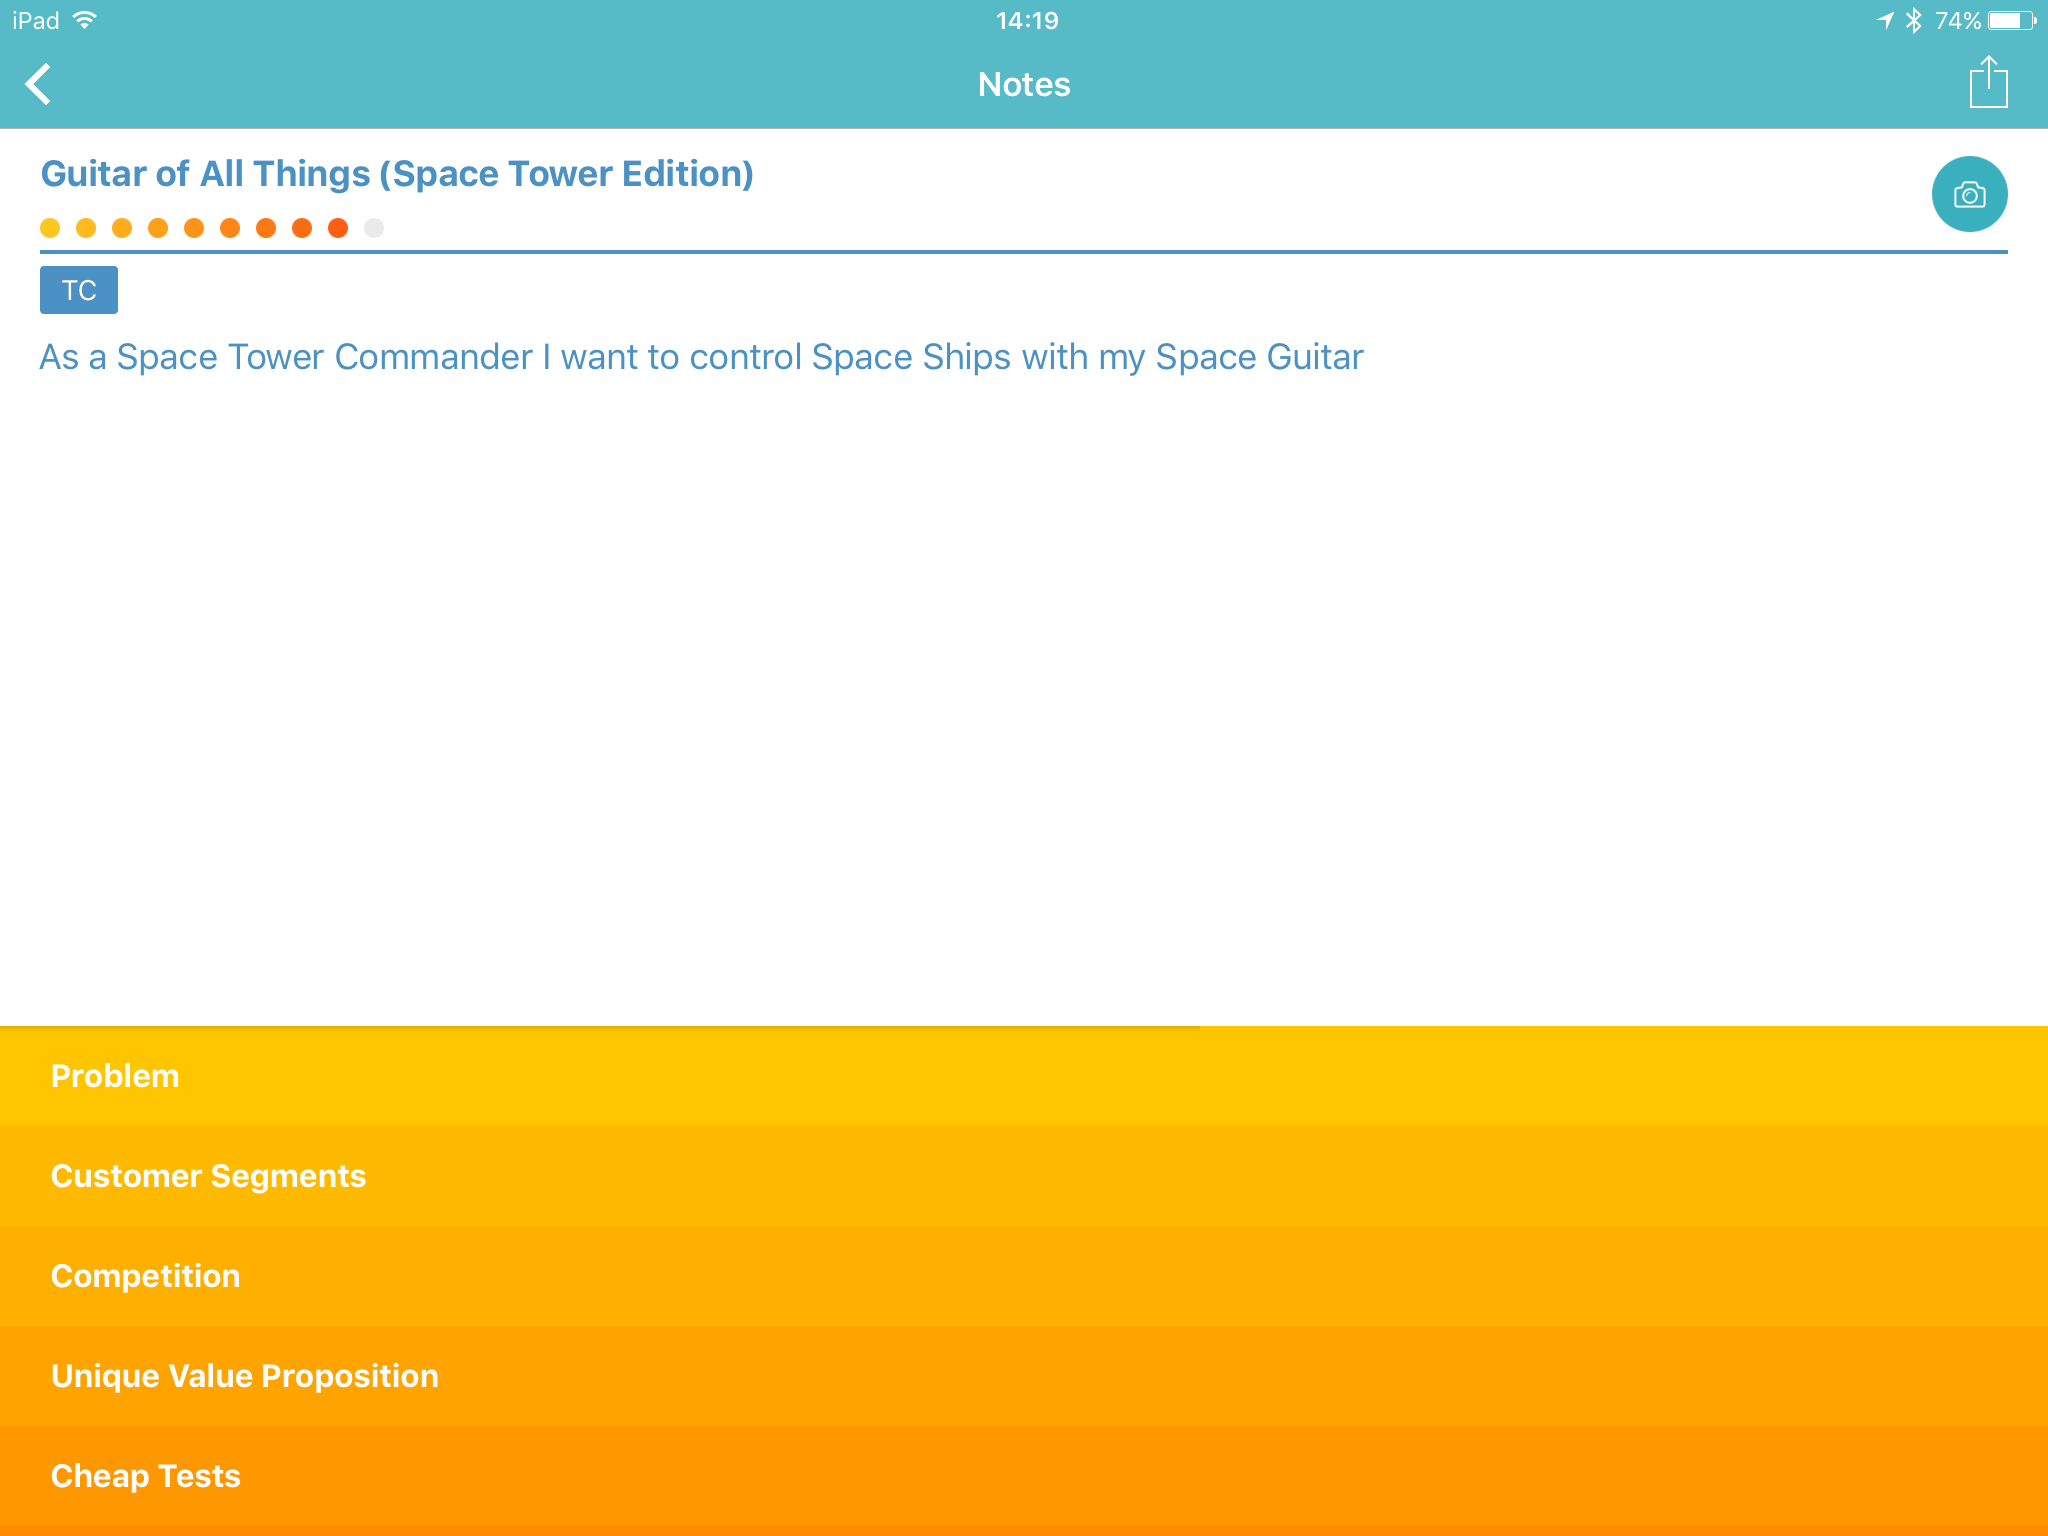2048x1536 pixels.
Task: Set rating to fifth orange dot
Action: pyautogui.click(x=194, y=228)
